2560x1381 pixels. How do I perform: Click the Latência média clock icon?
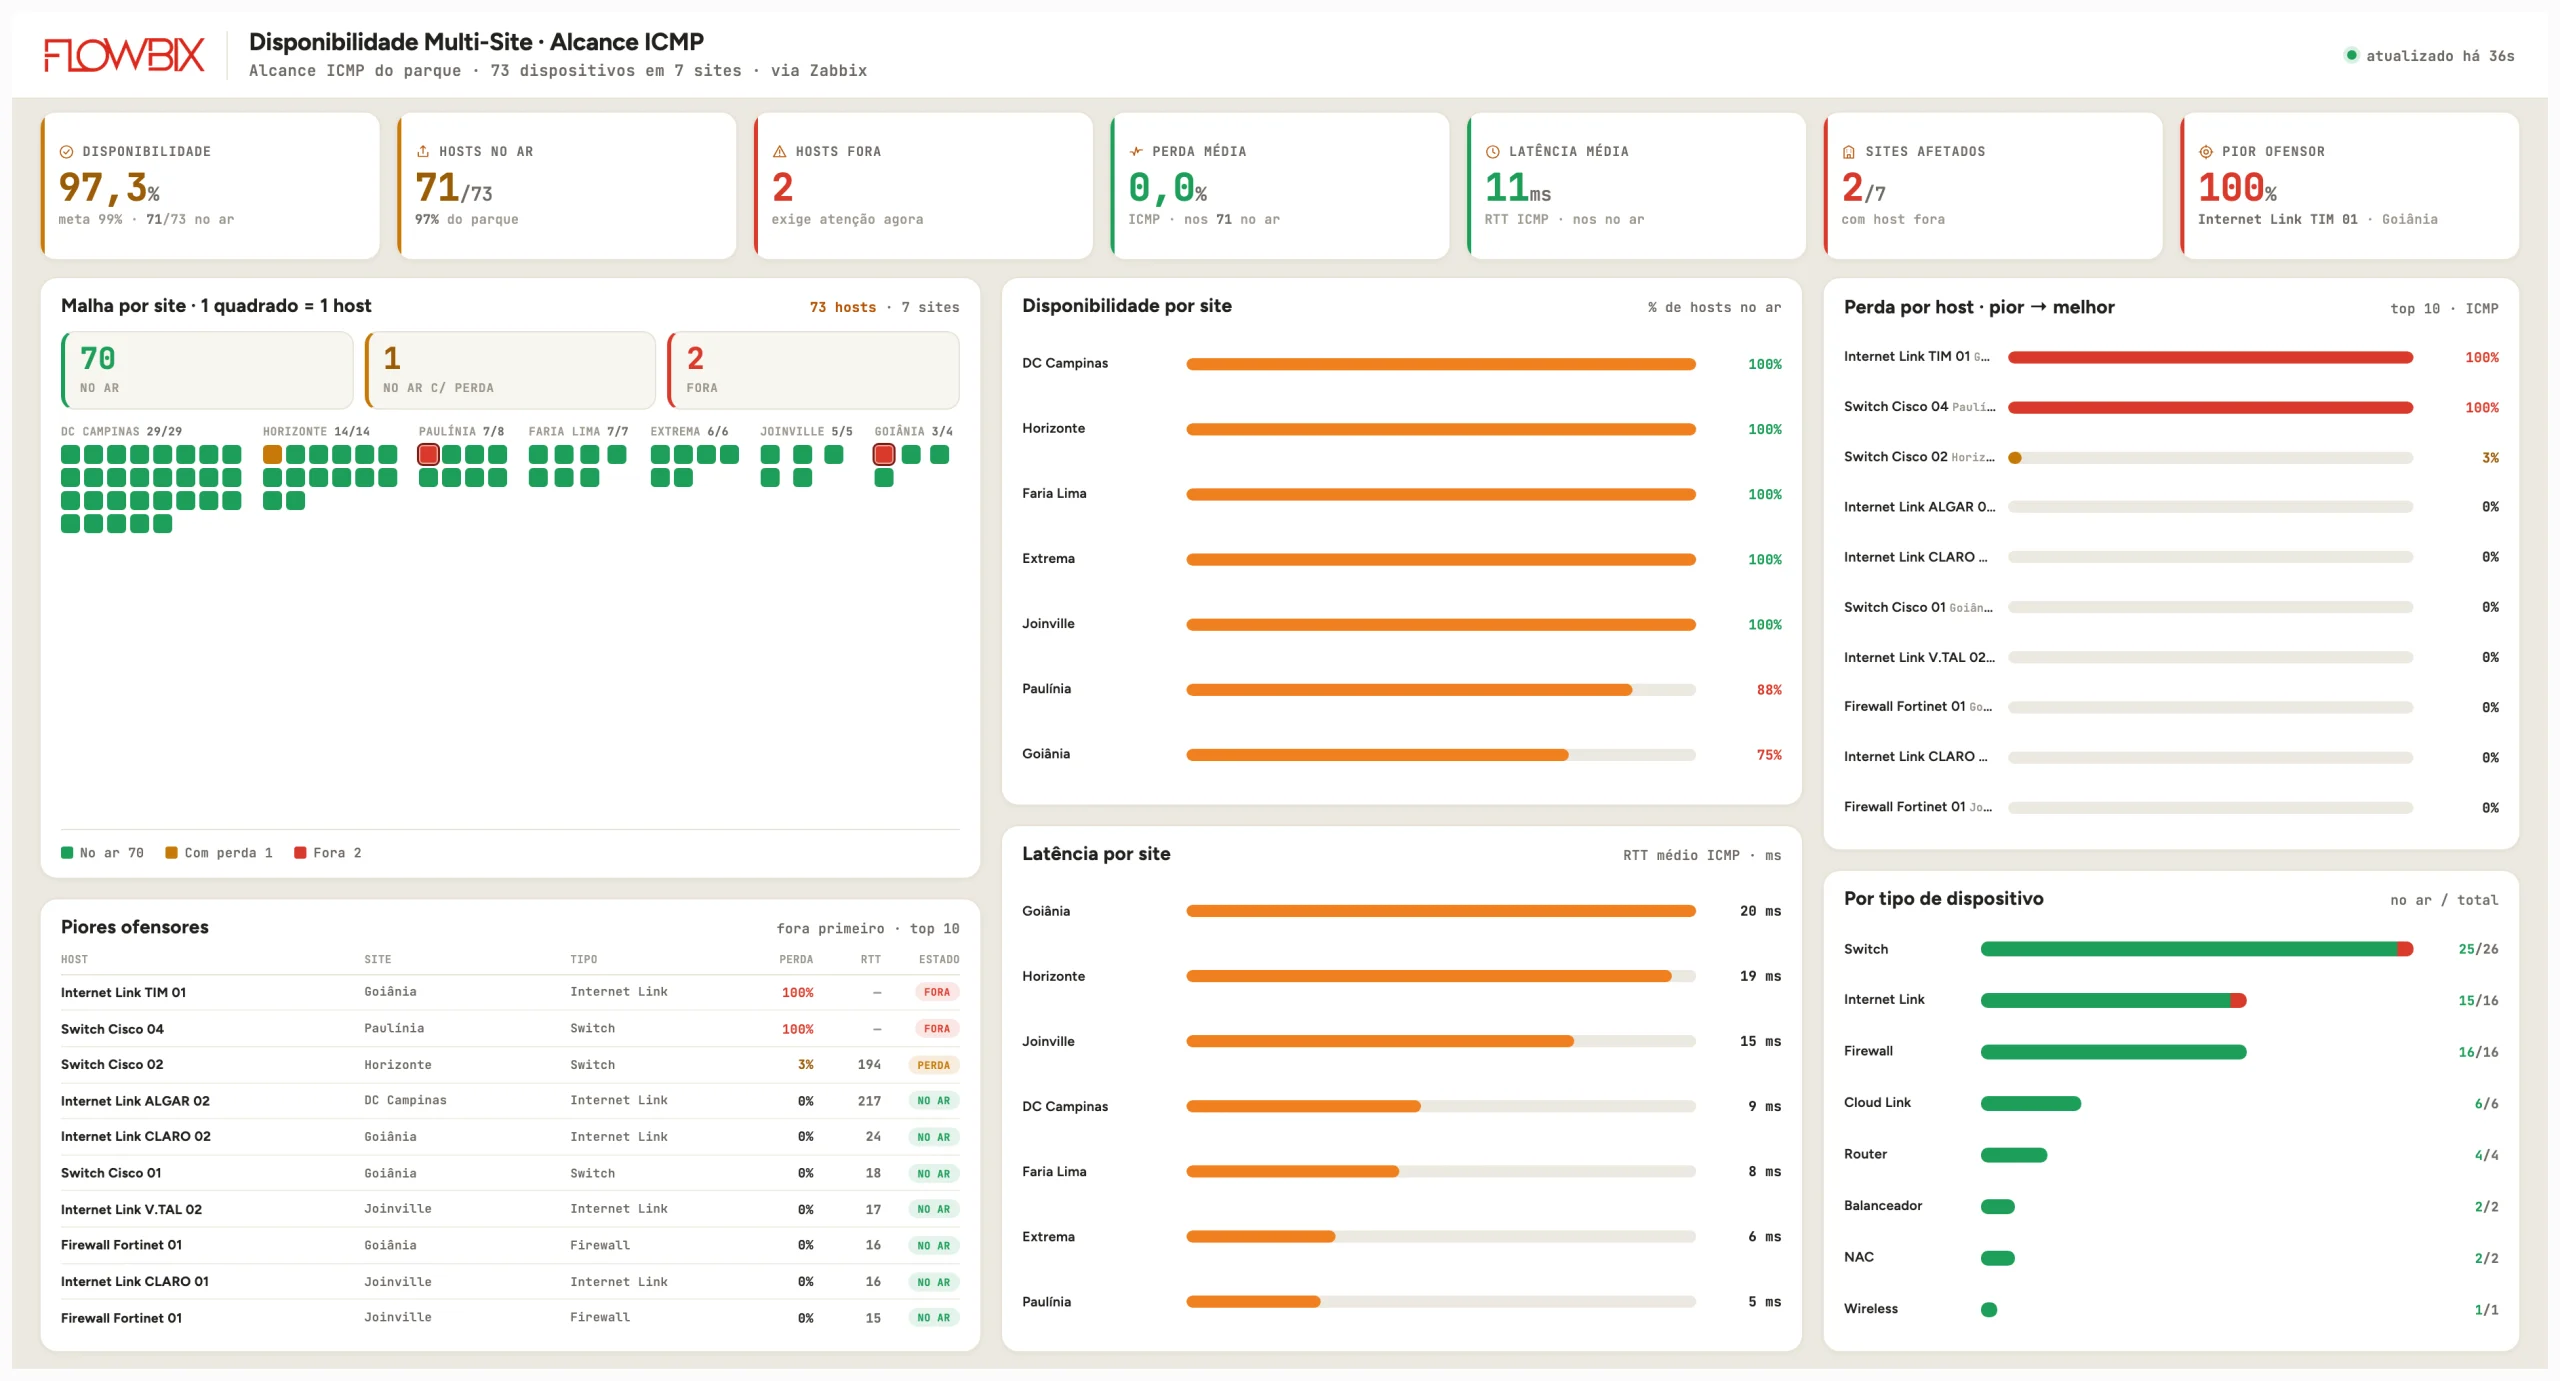(1492, 152)
